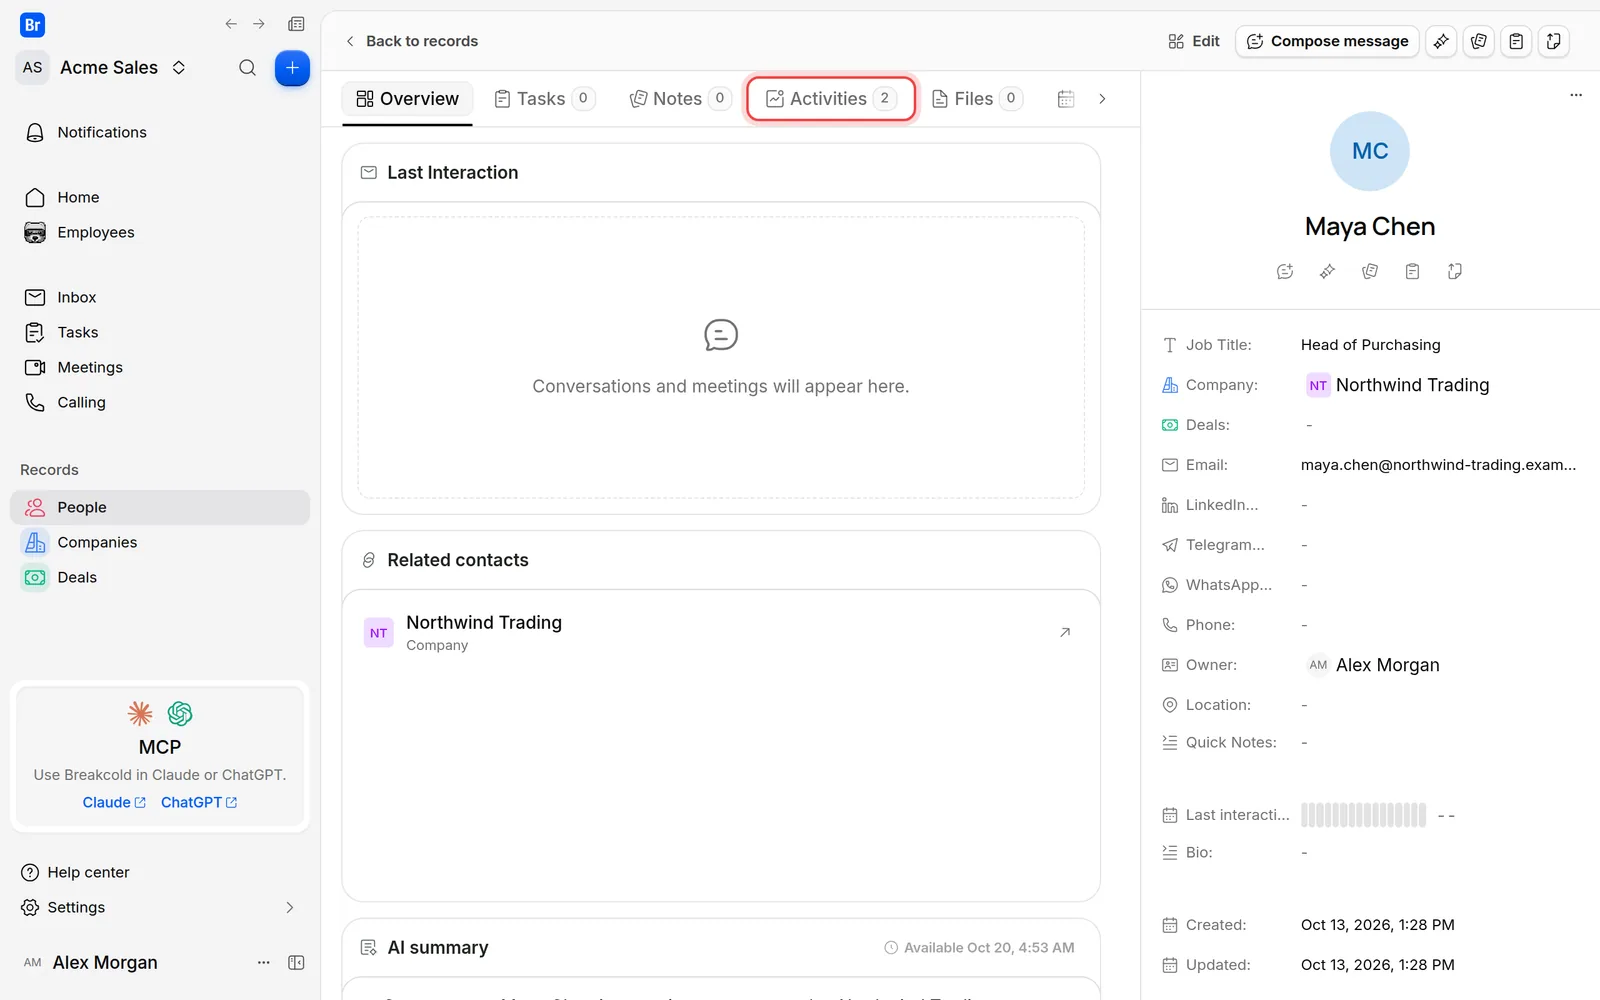The width and height of the screenshot is (1600, 1000).
Task: Open Deals under Records
Action: coord(160,577)
